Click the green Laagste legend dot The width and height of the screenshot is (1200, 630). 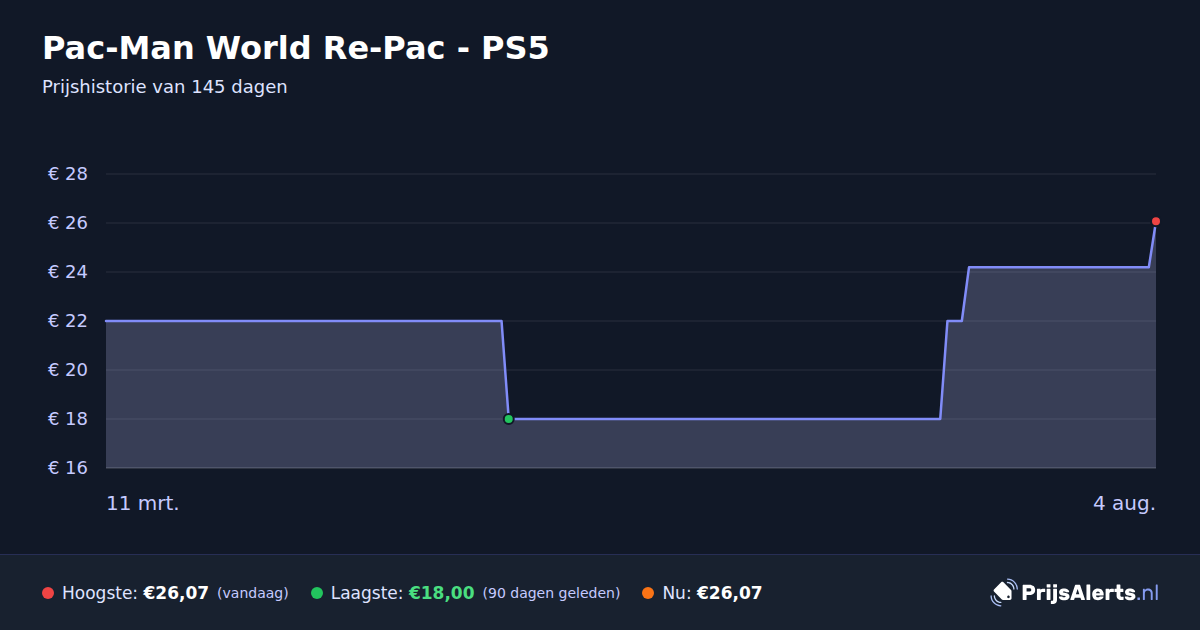[317, 593]
